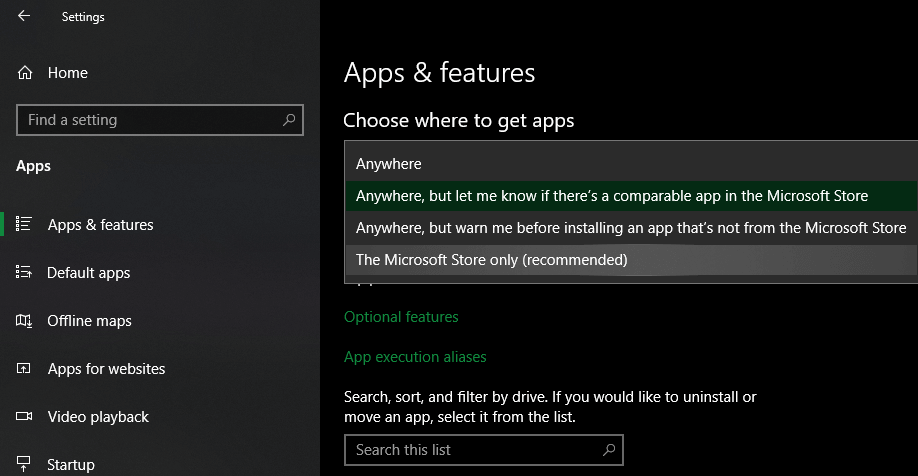This screenshot has height=476, width=918.
Task: Go to Video playback settings
Action: pyautogui.click(x=98, y=417)
